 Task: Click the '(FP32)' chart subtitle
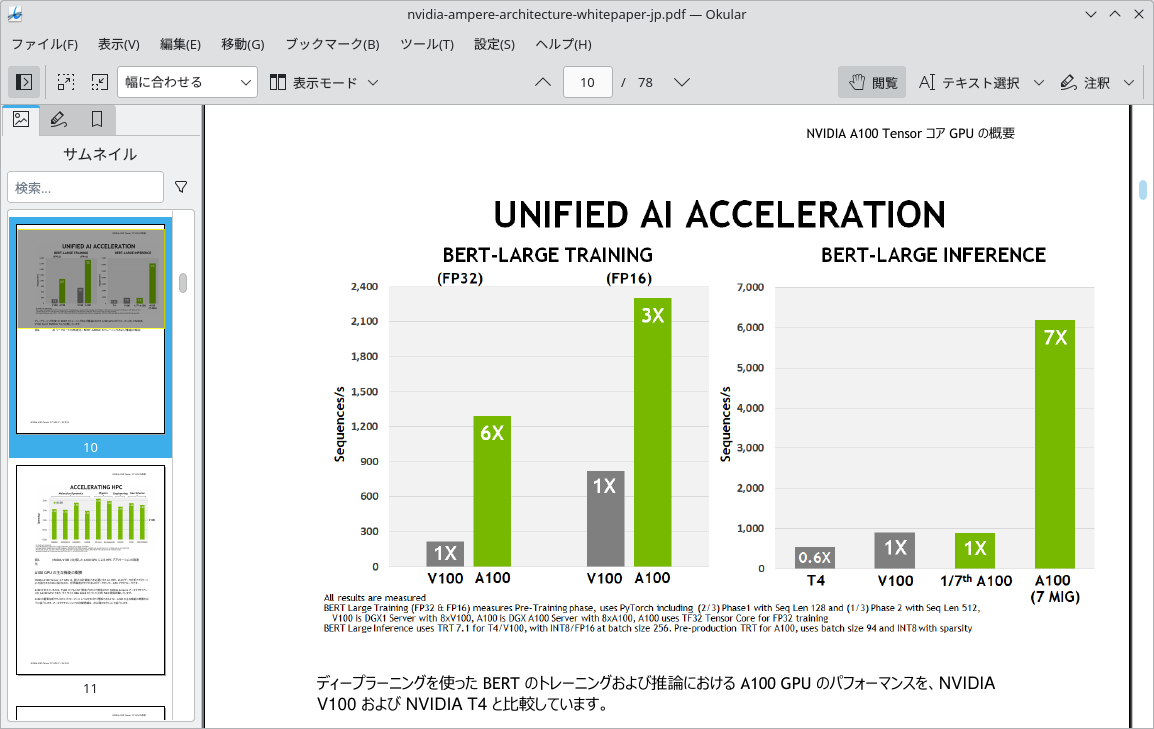coord(460,278)
